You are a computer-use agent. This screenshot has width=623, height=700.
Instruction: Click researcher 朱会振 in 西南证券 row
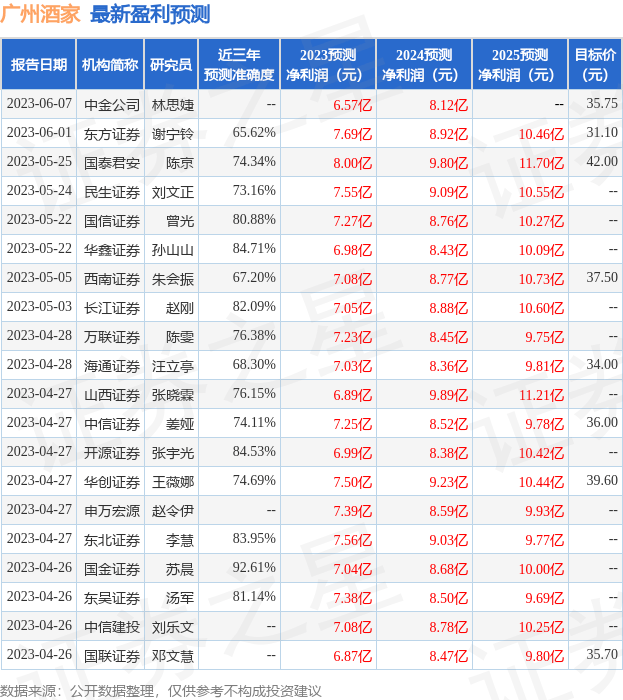(173, 278)
